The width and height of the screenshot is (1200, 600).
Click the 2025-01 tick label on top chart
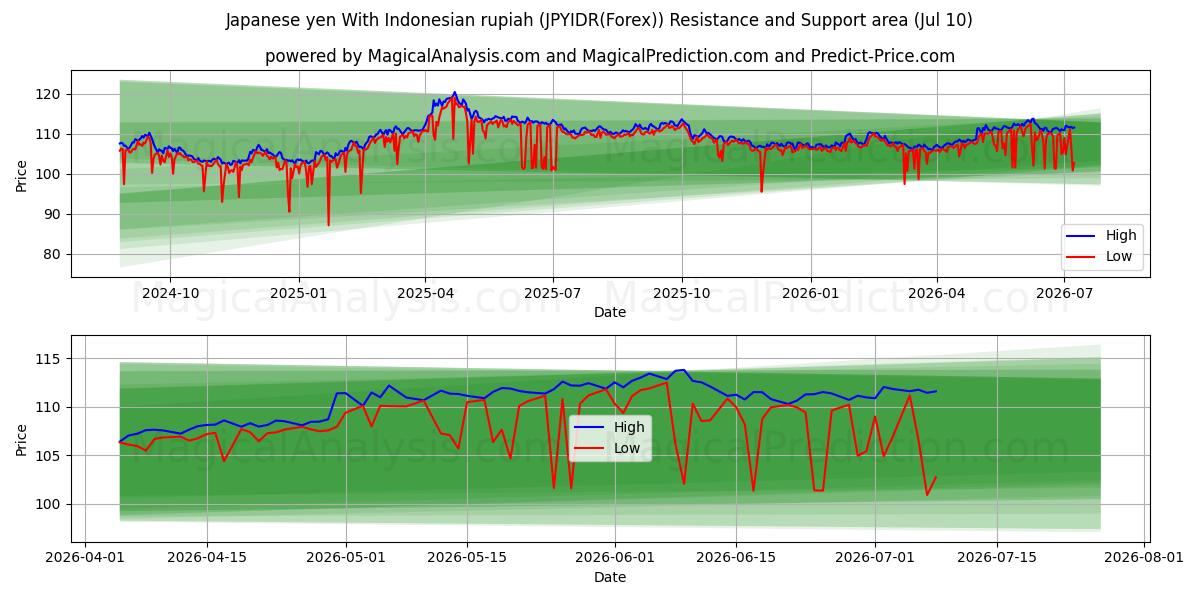pos(299,293)
